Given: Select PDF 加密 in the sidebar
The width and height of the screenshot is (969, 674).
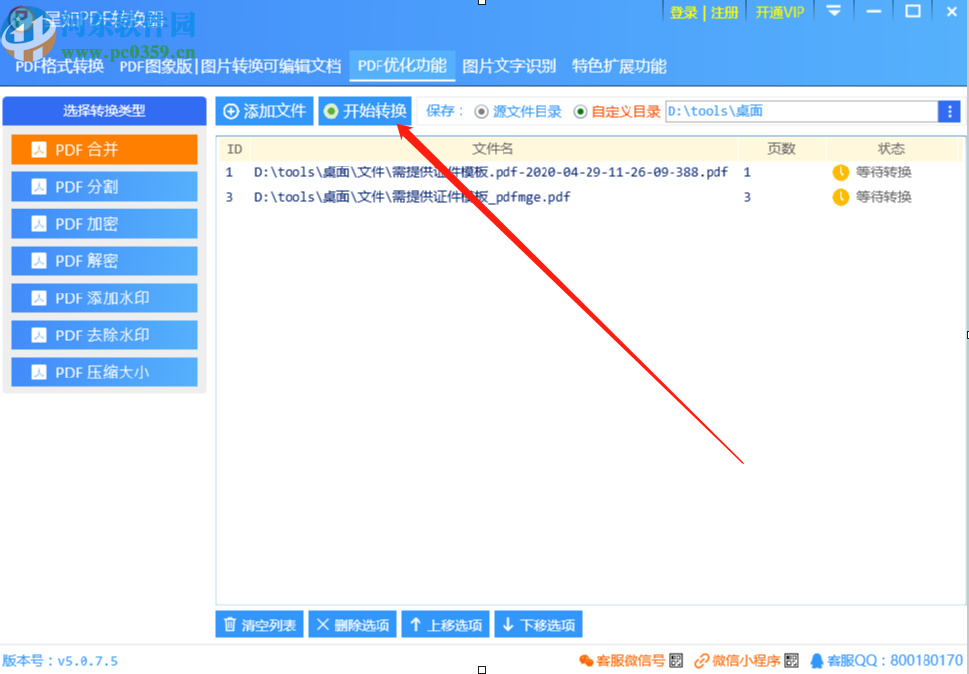Looking at the screenshot, I should tap(103, 223).
